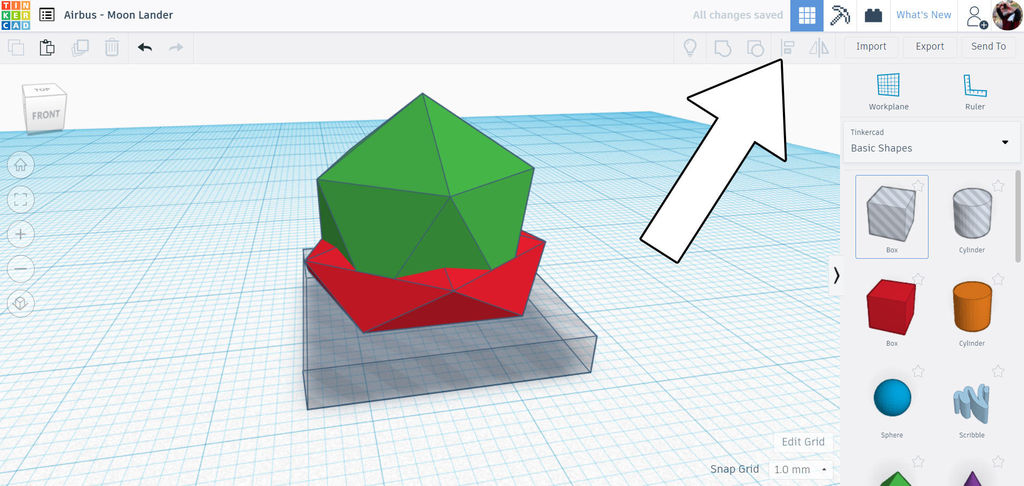Select the Workplane tool
The image size is (1024, 486).
tap(888, 91)
